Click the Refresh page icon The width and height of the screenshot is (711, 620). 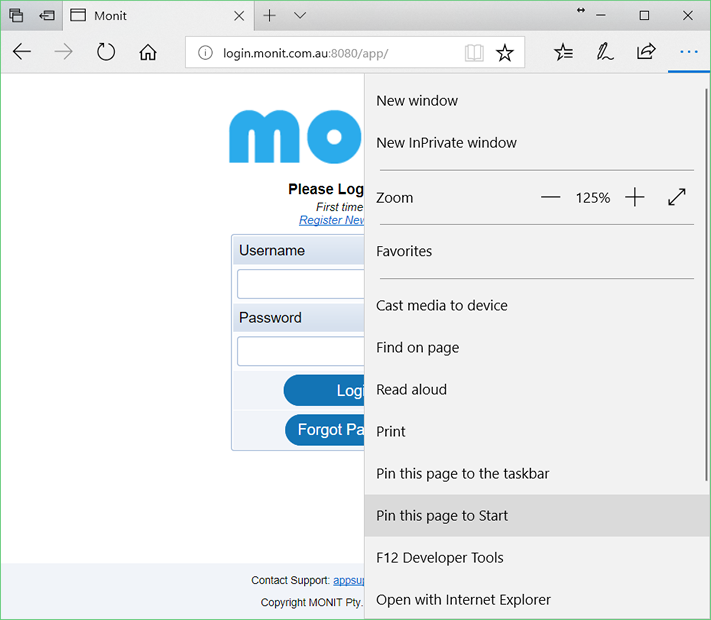(x=106, y=52)
